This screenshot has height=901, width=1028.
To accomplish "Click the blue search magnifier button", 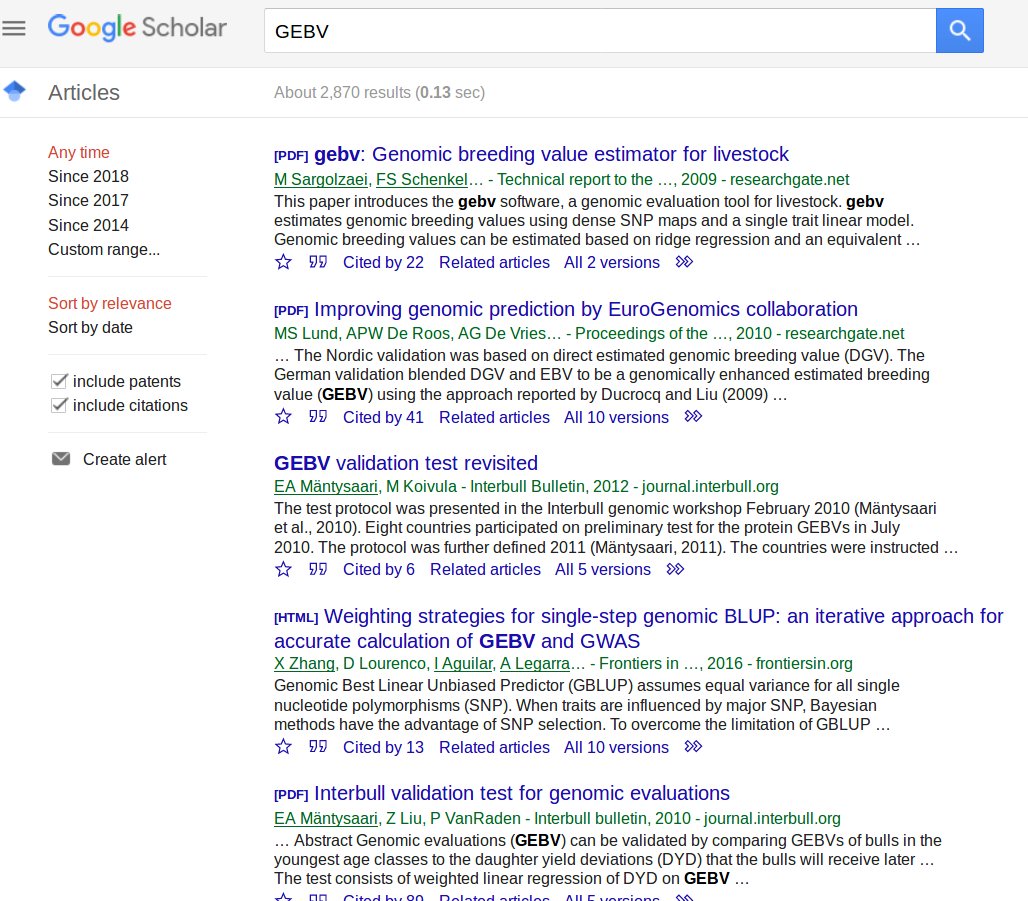I will click(x=959, y=30).
